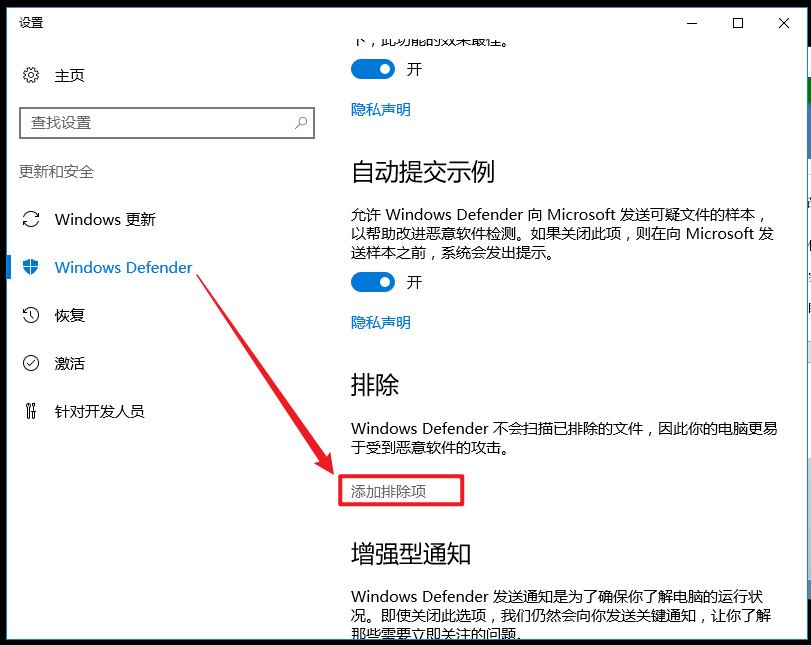Click the 自动提交示例 heading

click(423, 172)
